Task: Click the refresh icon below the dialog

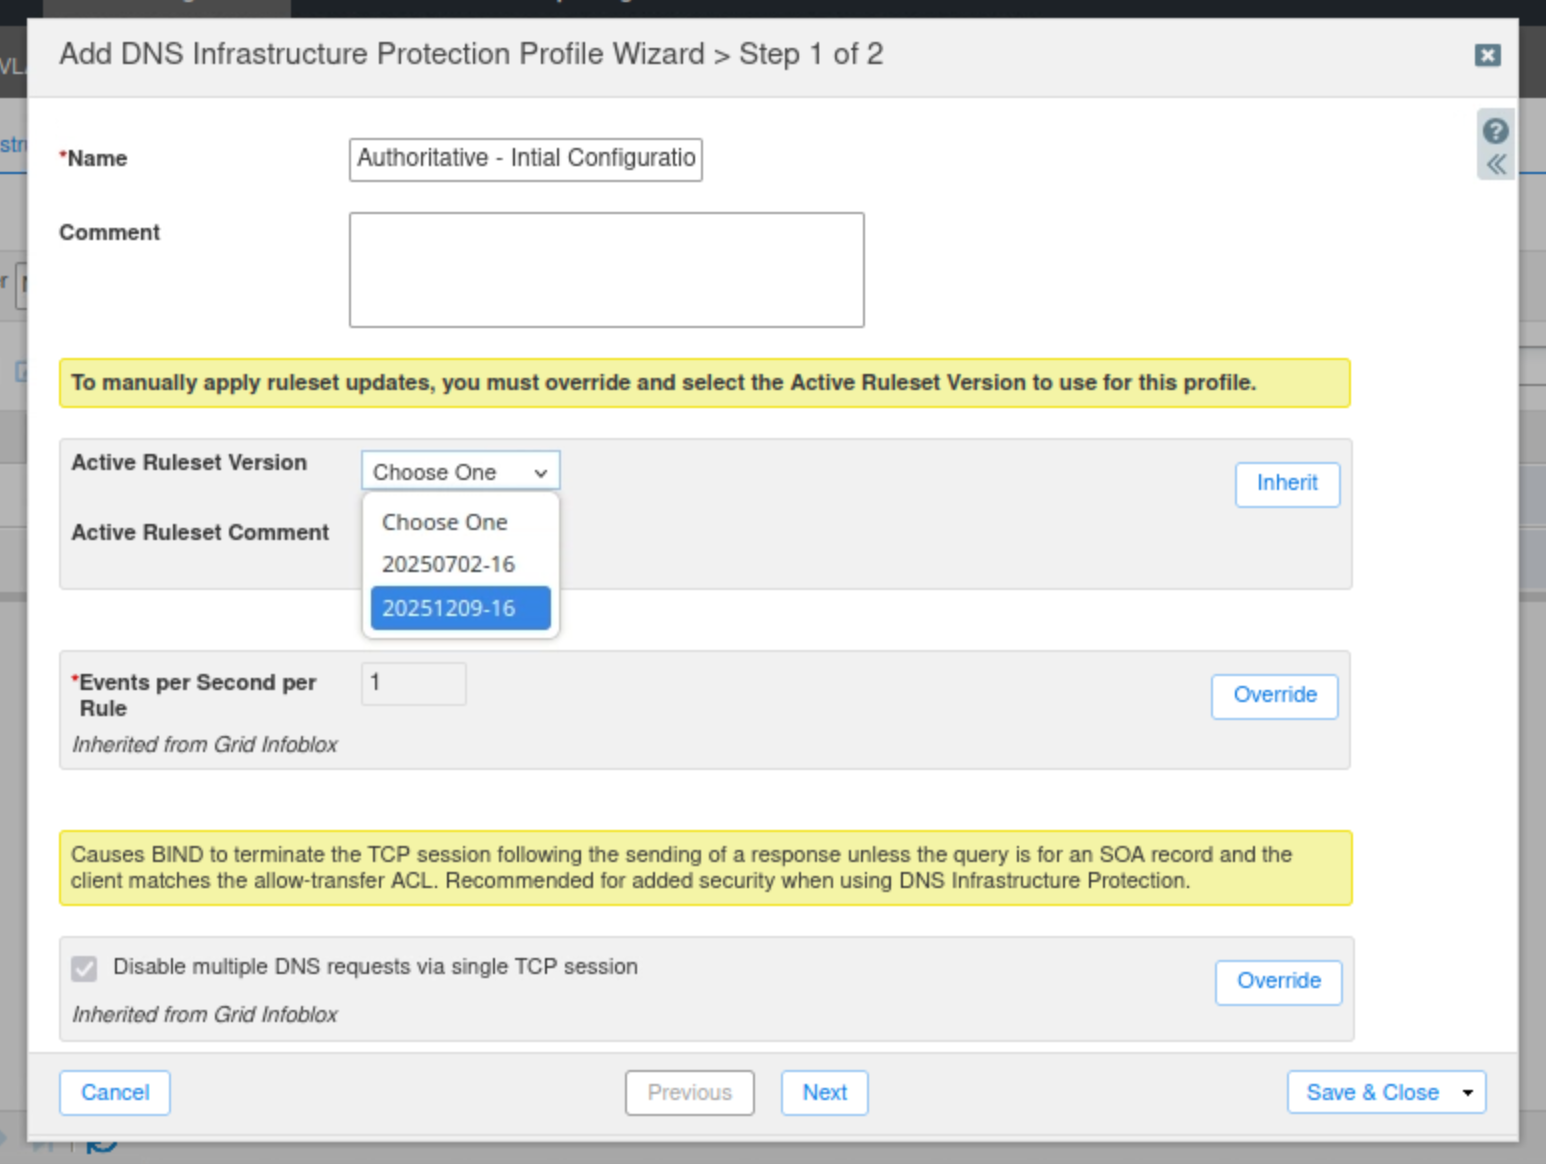Action: (x=102, y=1145)
